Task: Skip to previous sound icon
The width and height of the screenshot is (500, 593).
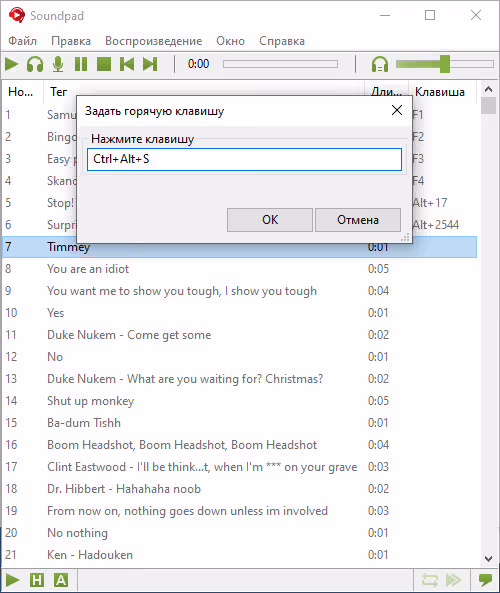Action: tap(127, 64)
